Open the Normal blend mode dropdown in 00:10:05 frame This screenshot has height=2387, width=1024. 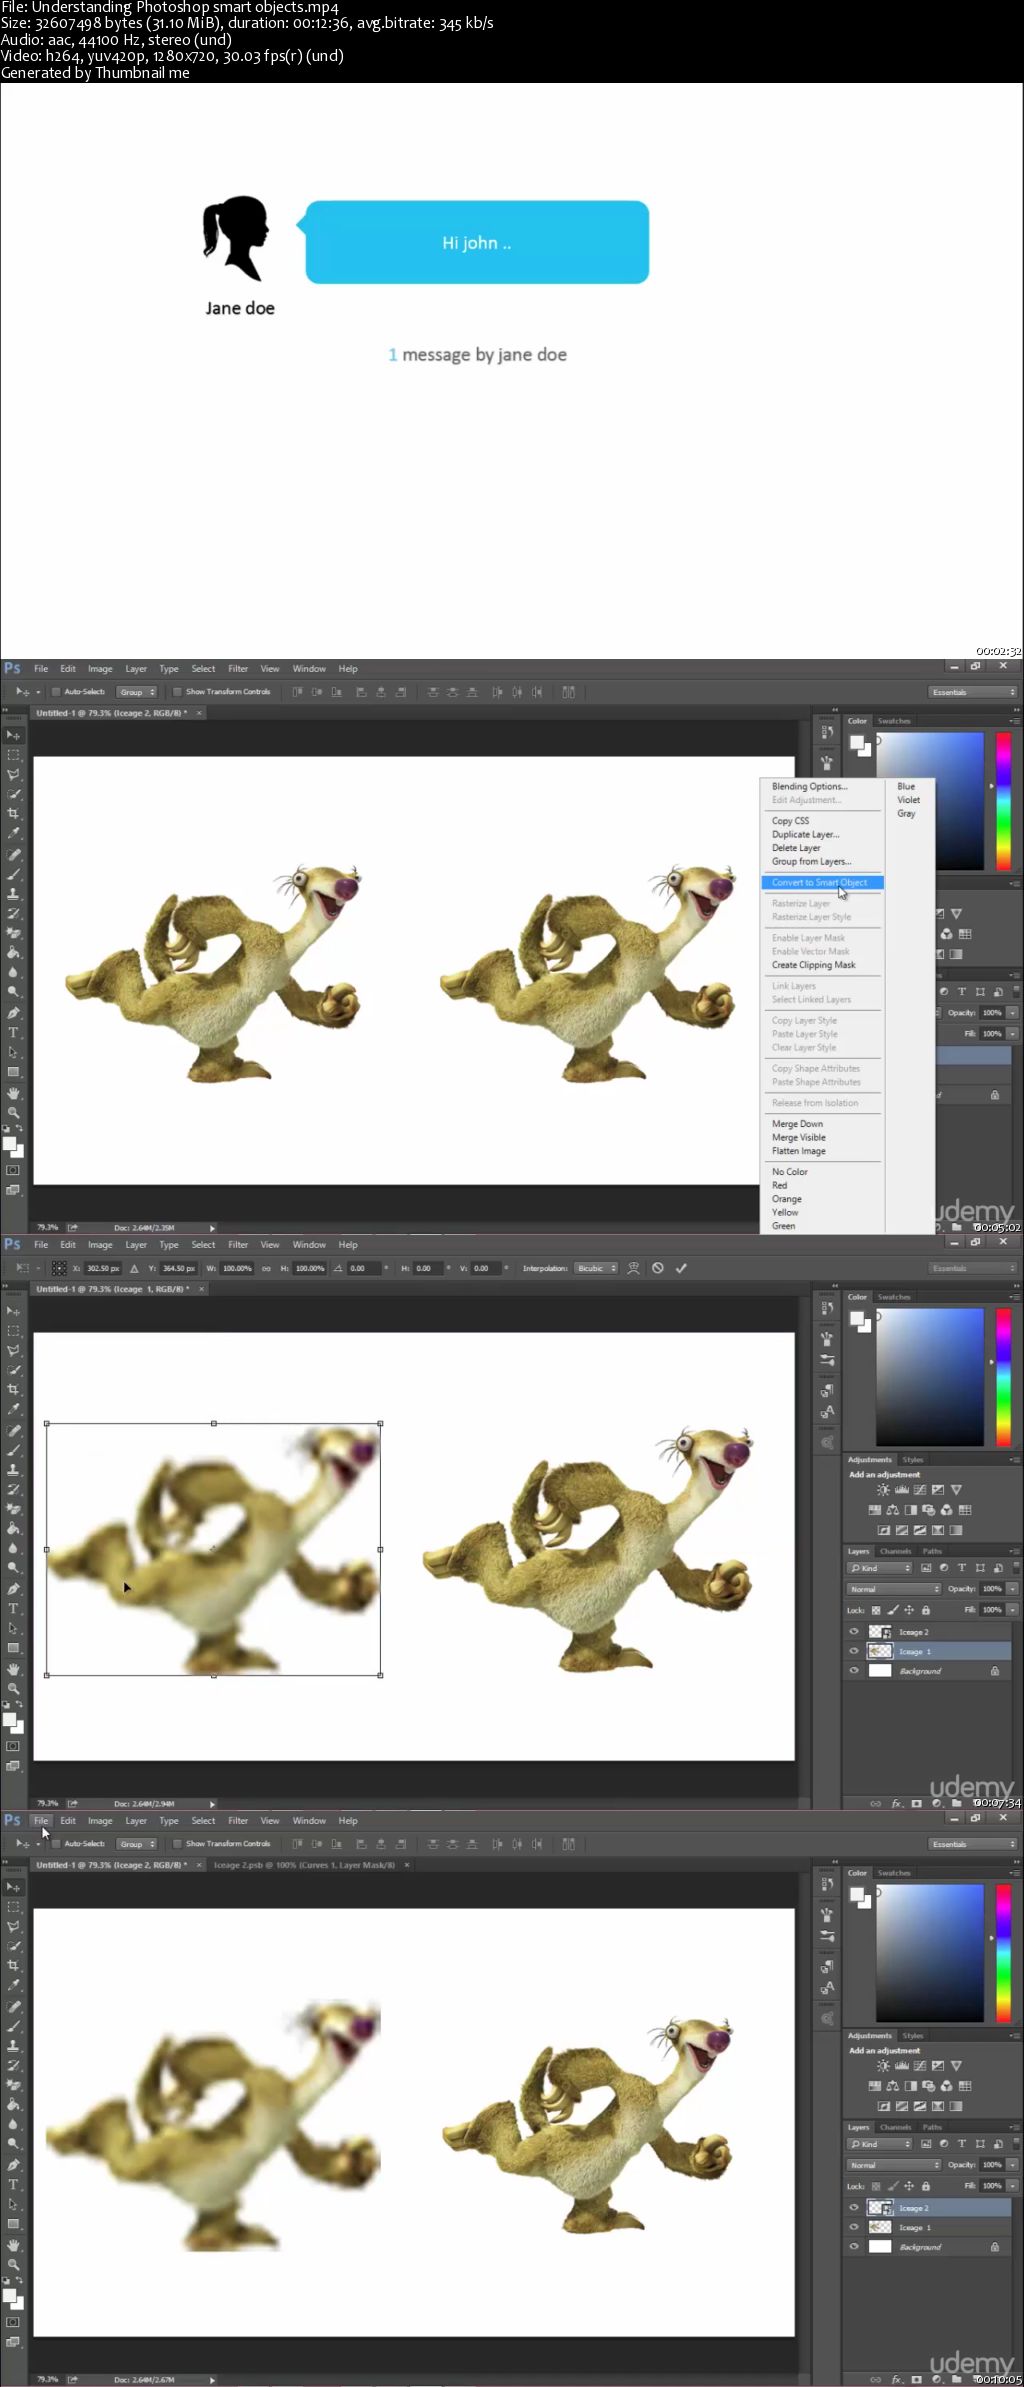[895, 2165]
